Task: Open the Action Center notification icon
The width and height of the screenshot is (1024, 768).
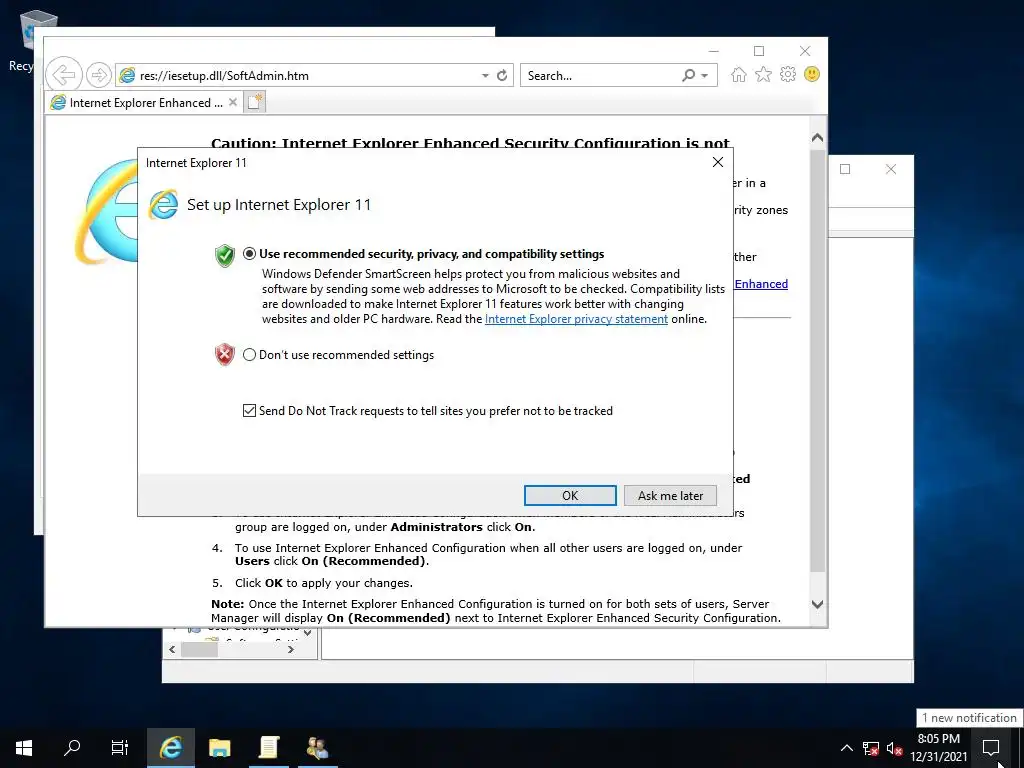Action: click(991, 748)
